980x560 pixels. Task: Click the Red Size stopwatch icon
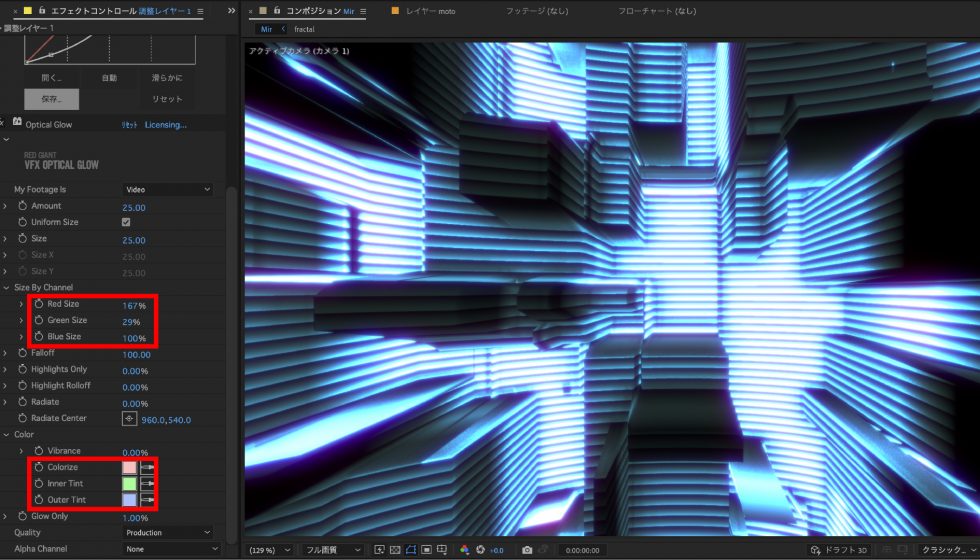click(x=39, y=304)
